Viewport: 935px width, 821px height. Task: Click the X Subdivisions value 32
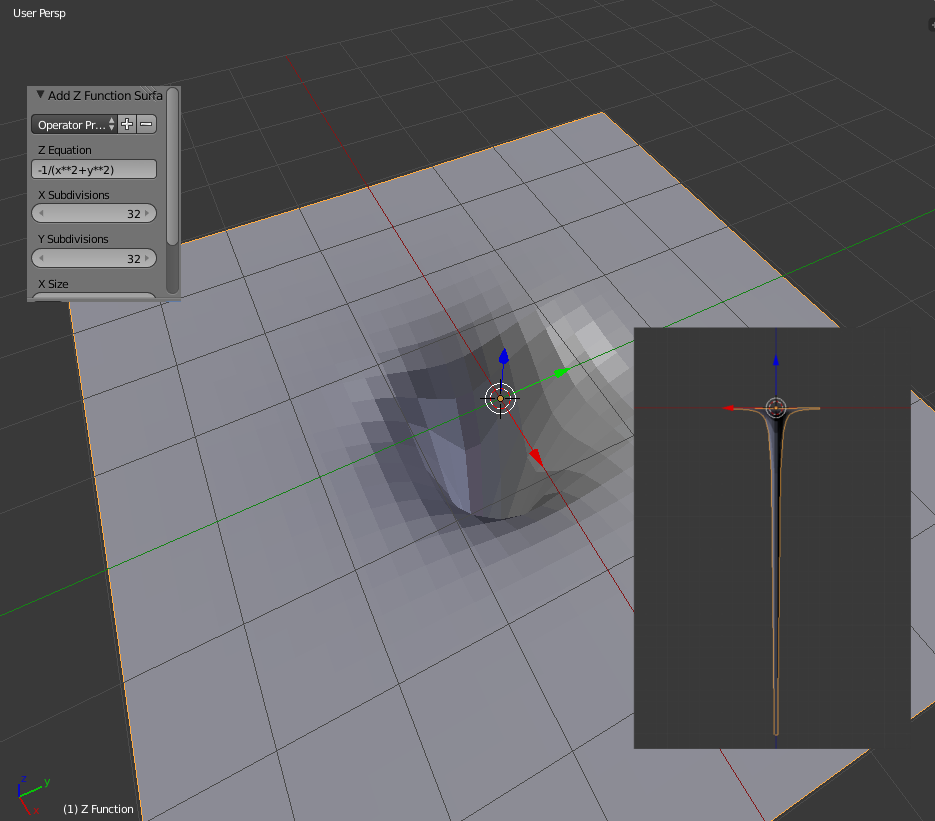tap(134, 213)
